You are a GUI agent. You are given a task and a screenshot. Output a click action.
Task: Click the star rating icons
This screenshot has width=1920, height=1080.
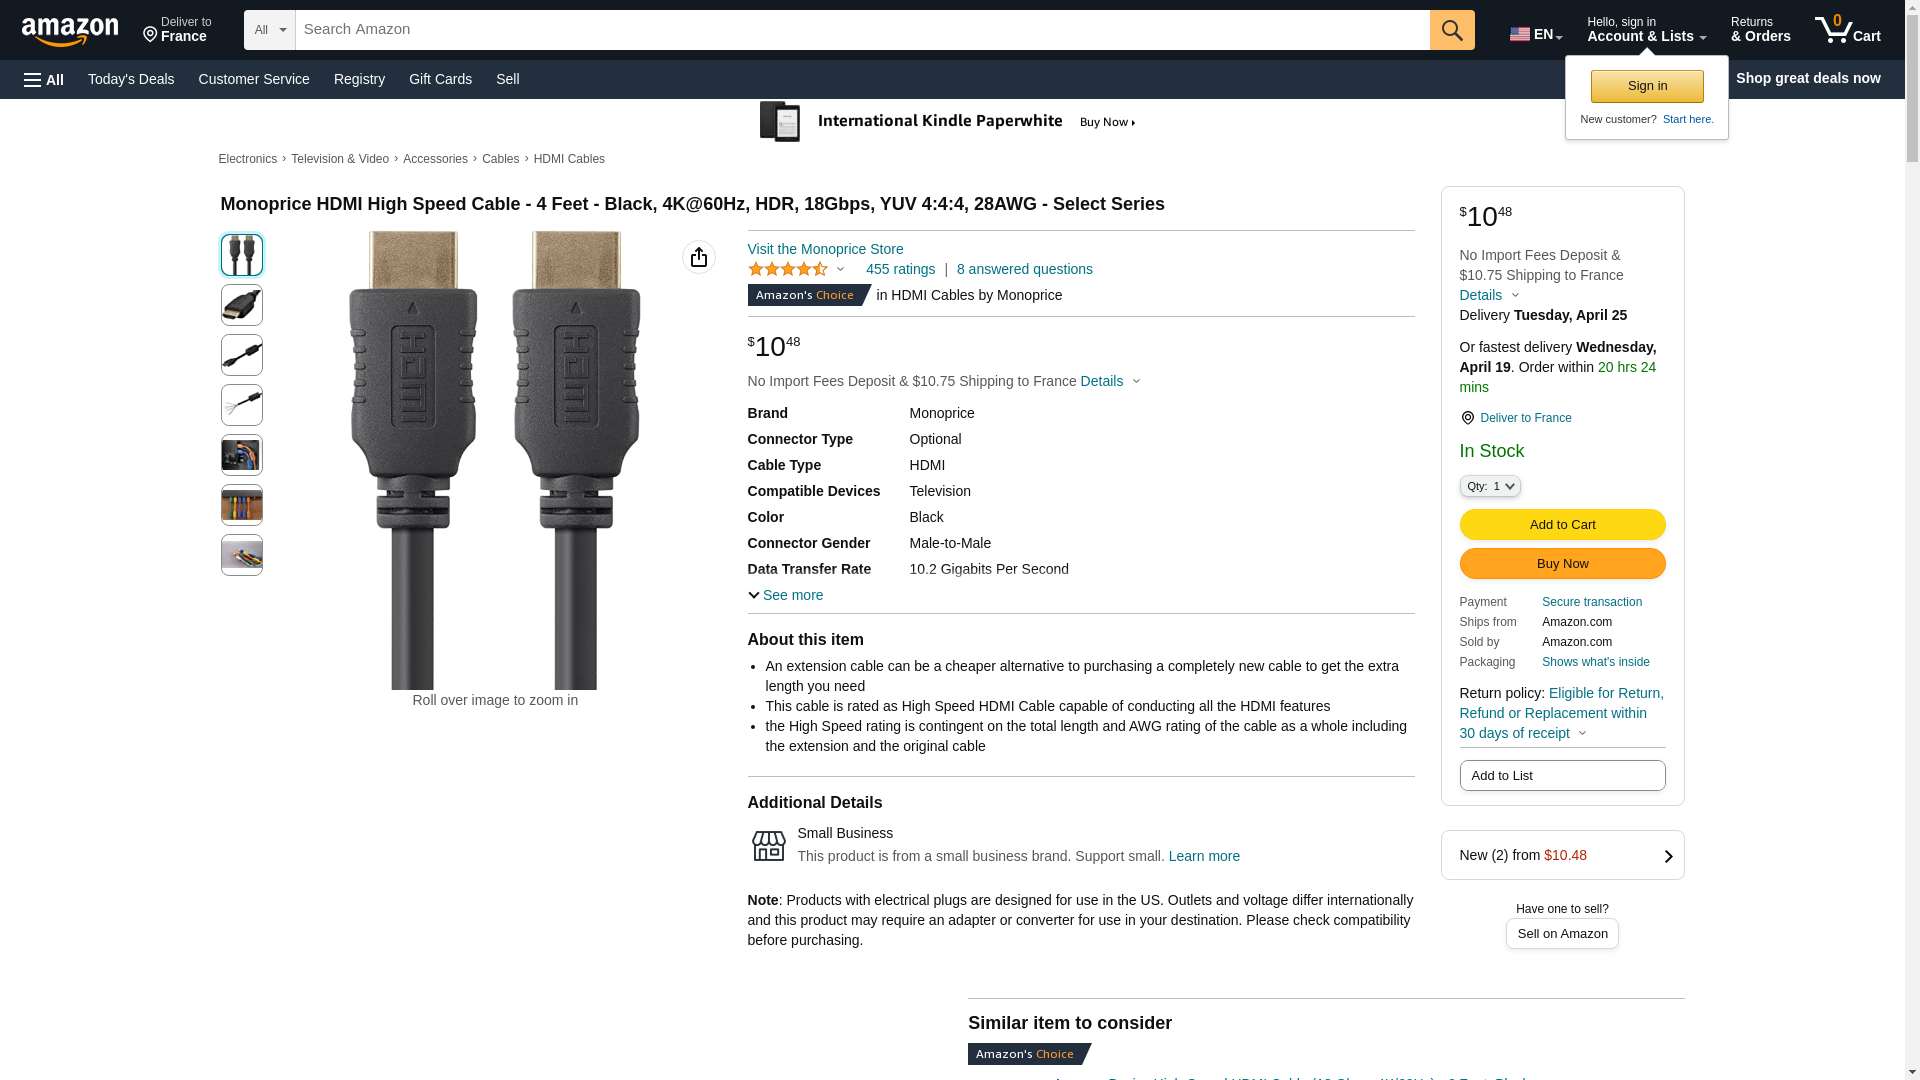[788, 269]
